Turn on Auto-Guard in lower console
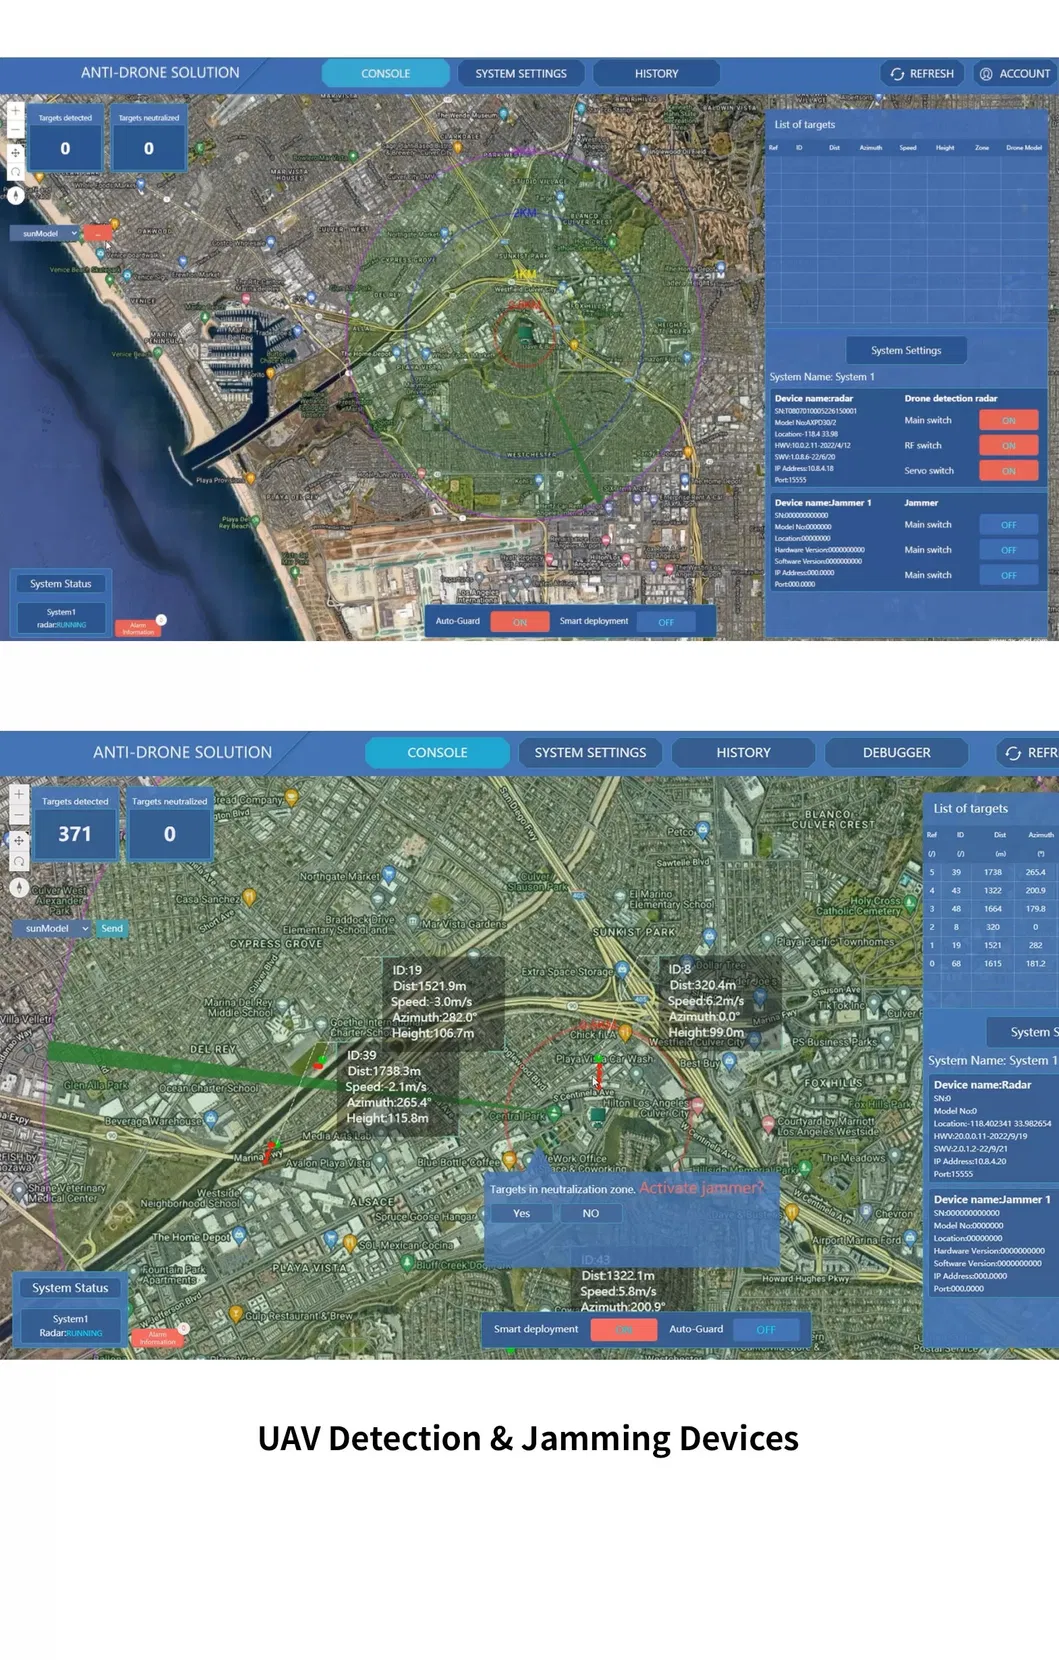 tap(765, 1330)
